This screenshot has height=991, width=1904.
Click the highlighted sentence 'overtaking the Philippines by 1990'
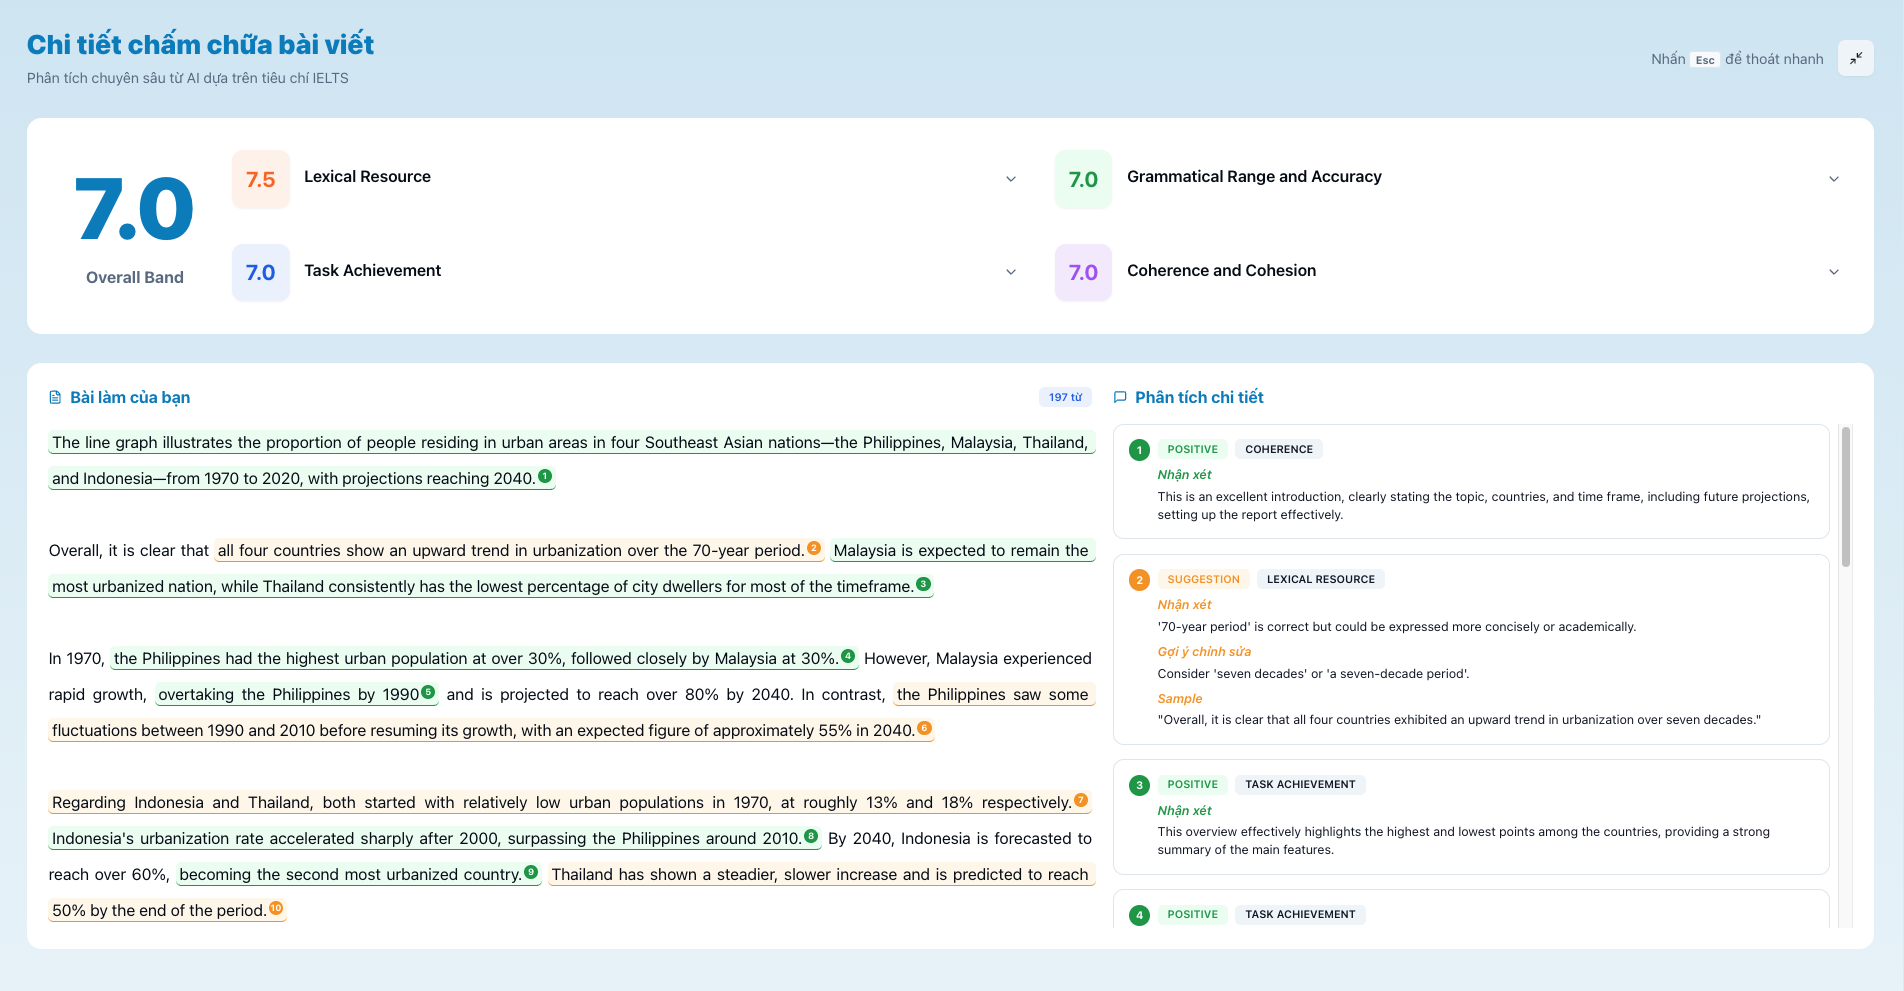pos(288,695)
